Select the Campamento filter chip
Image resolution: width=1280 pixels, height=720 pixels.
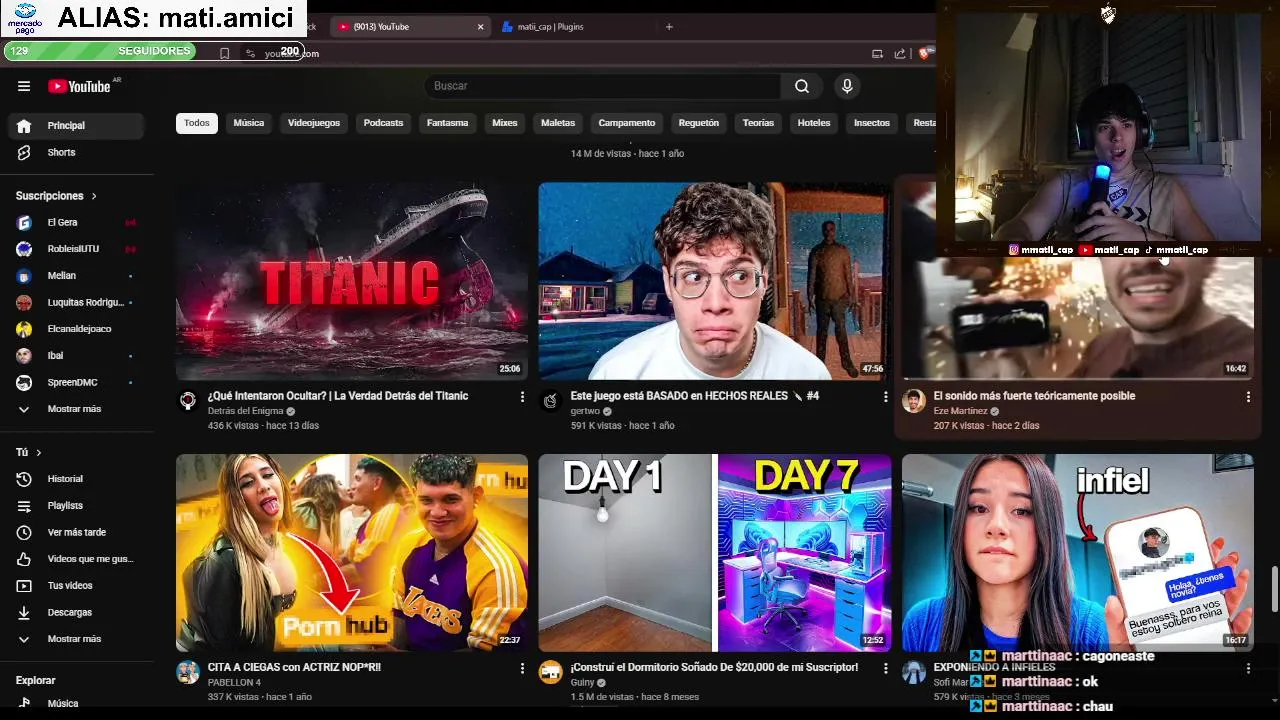pyautogui.click(x=627, y=123)
